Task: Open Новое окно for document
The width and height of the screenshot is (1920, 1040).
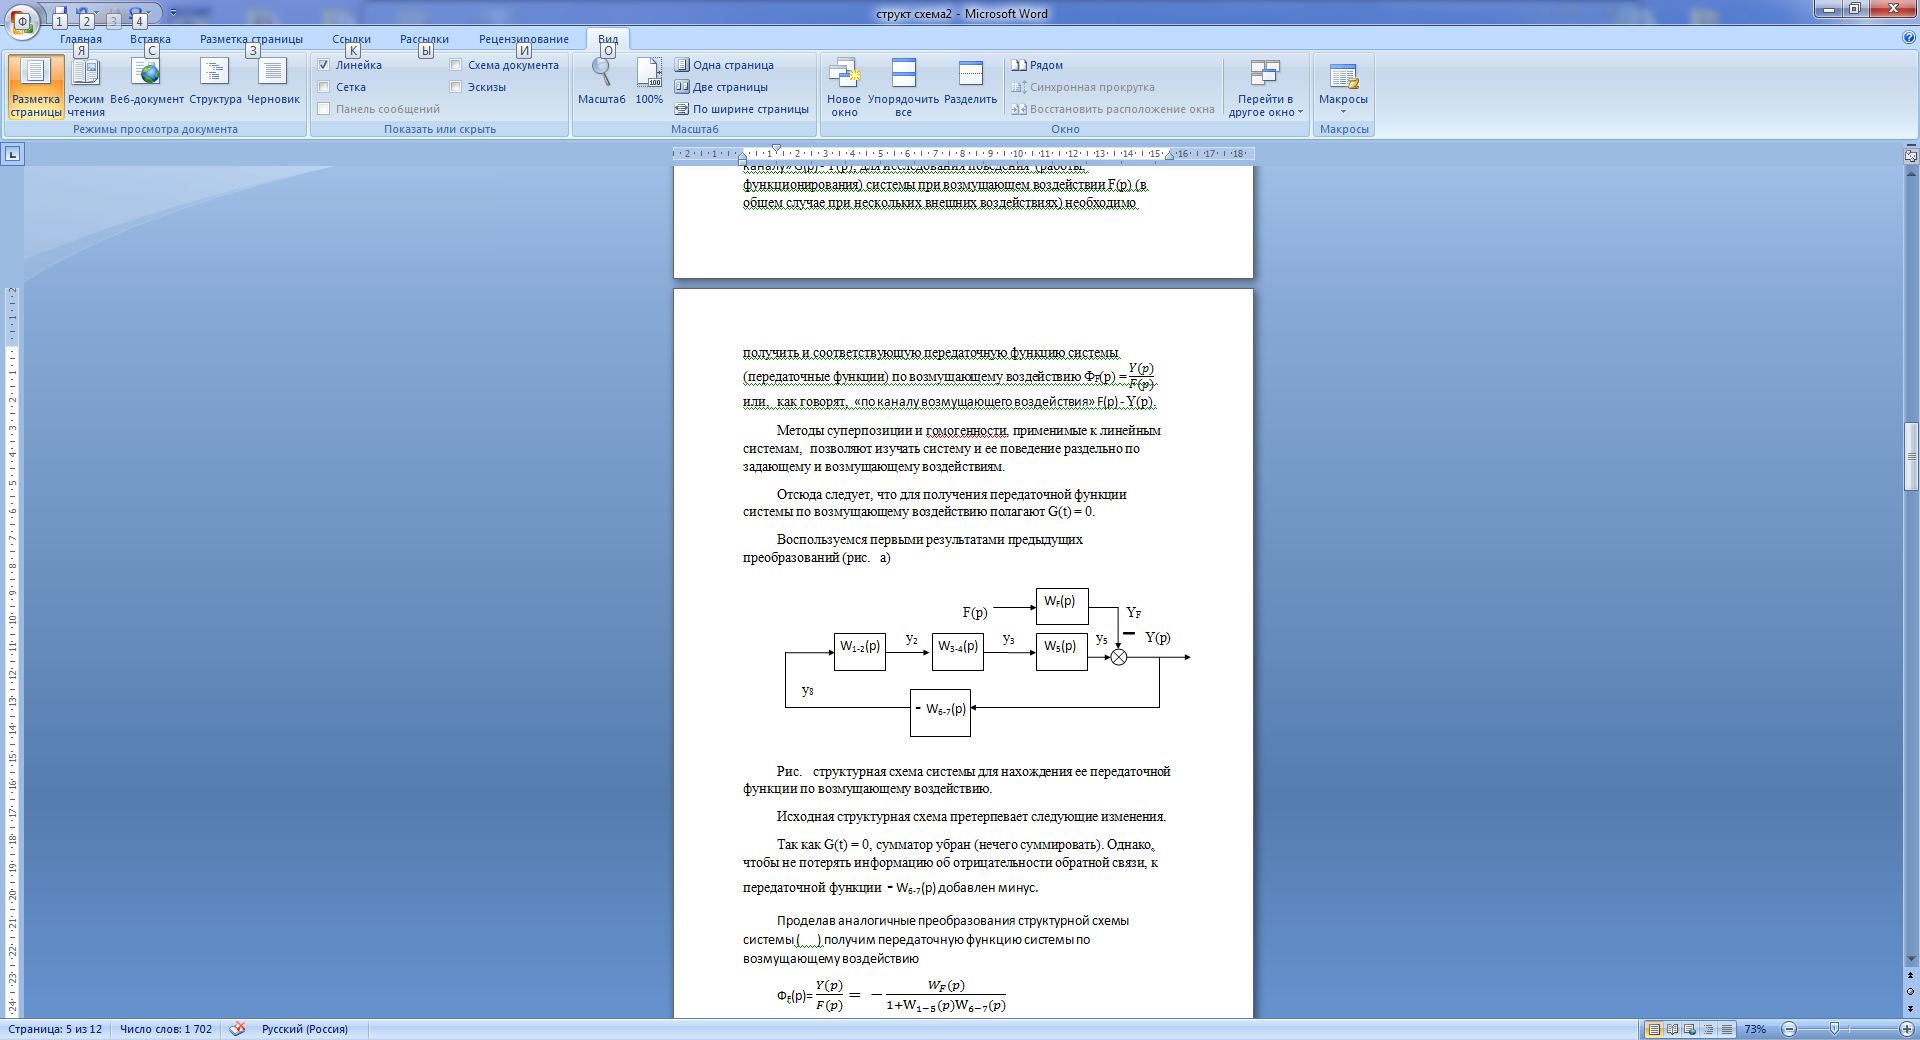Action: point(844,87)
